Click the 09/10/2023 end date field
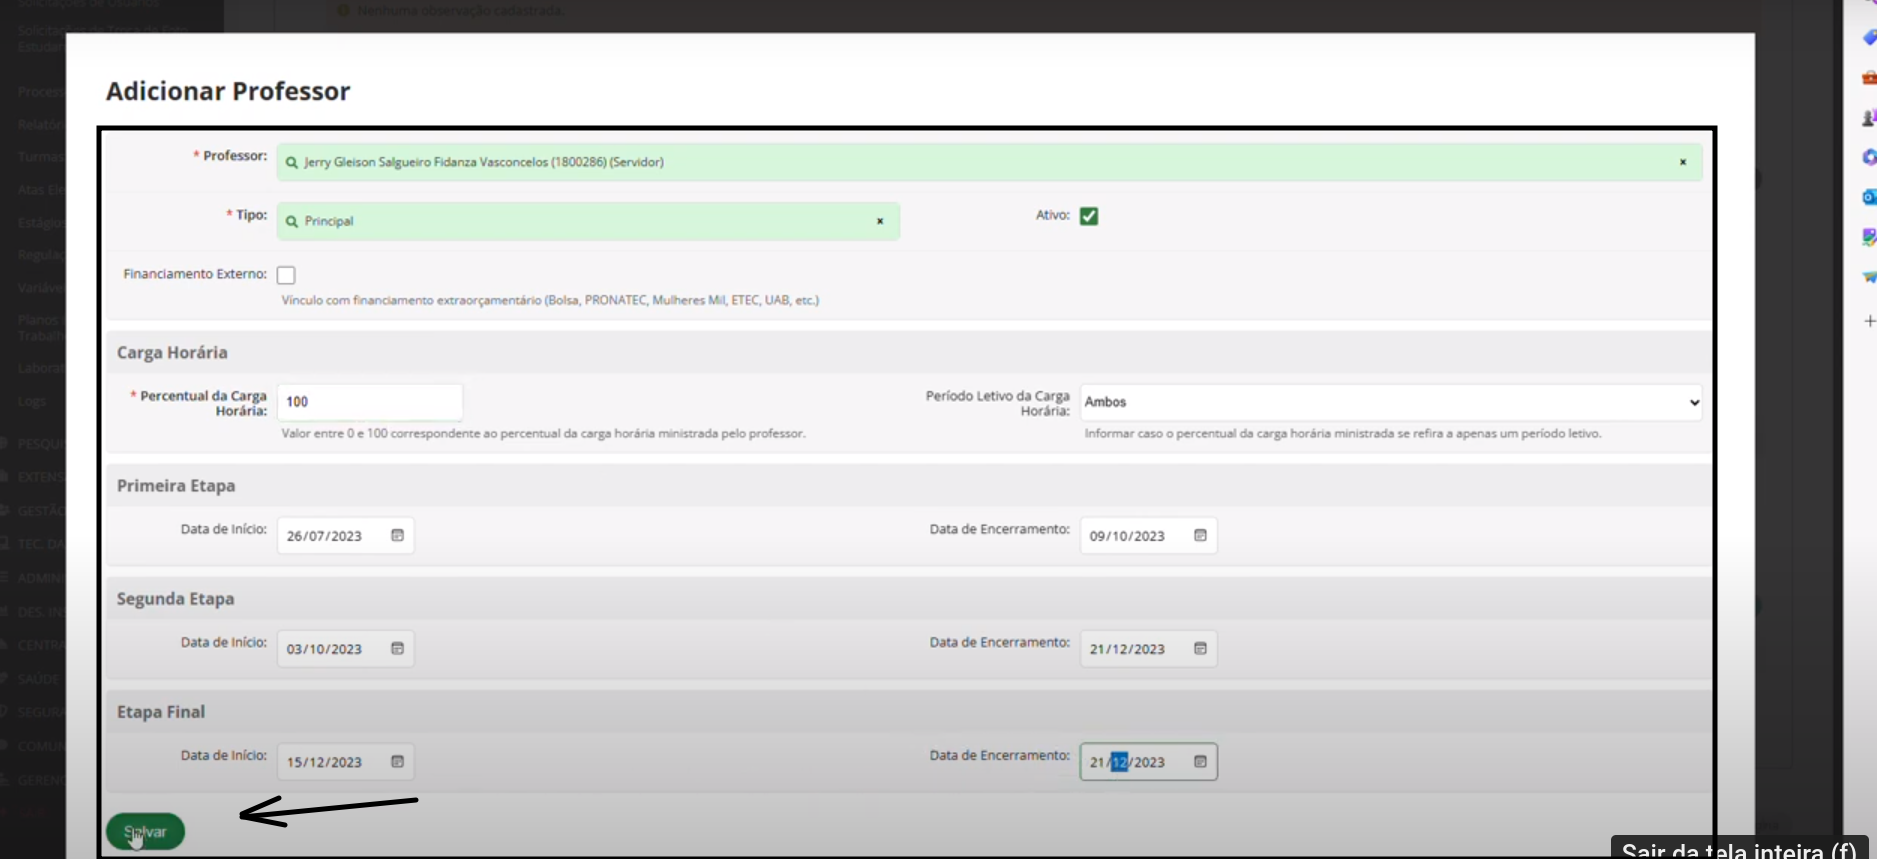 coord(1148,536)
